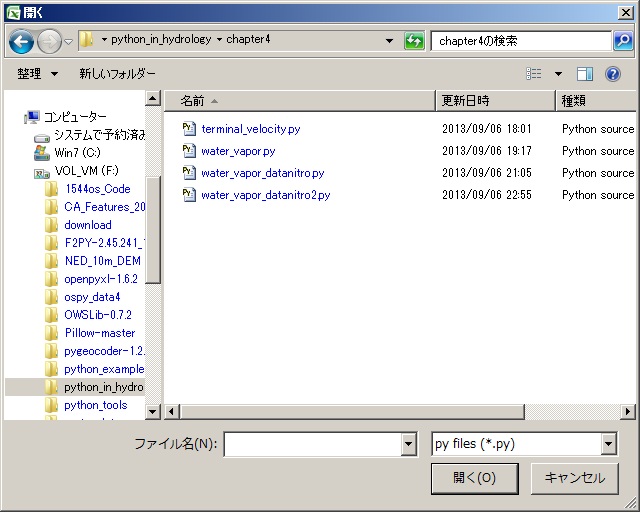Click the ファイル名 text input field

pyautogui.click(x=311, y=444)
